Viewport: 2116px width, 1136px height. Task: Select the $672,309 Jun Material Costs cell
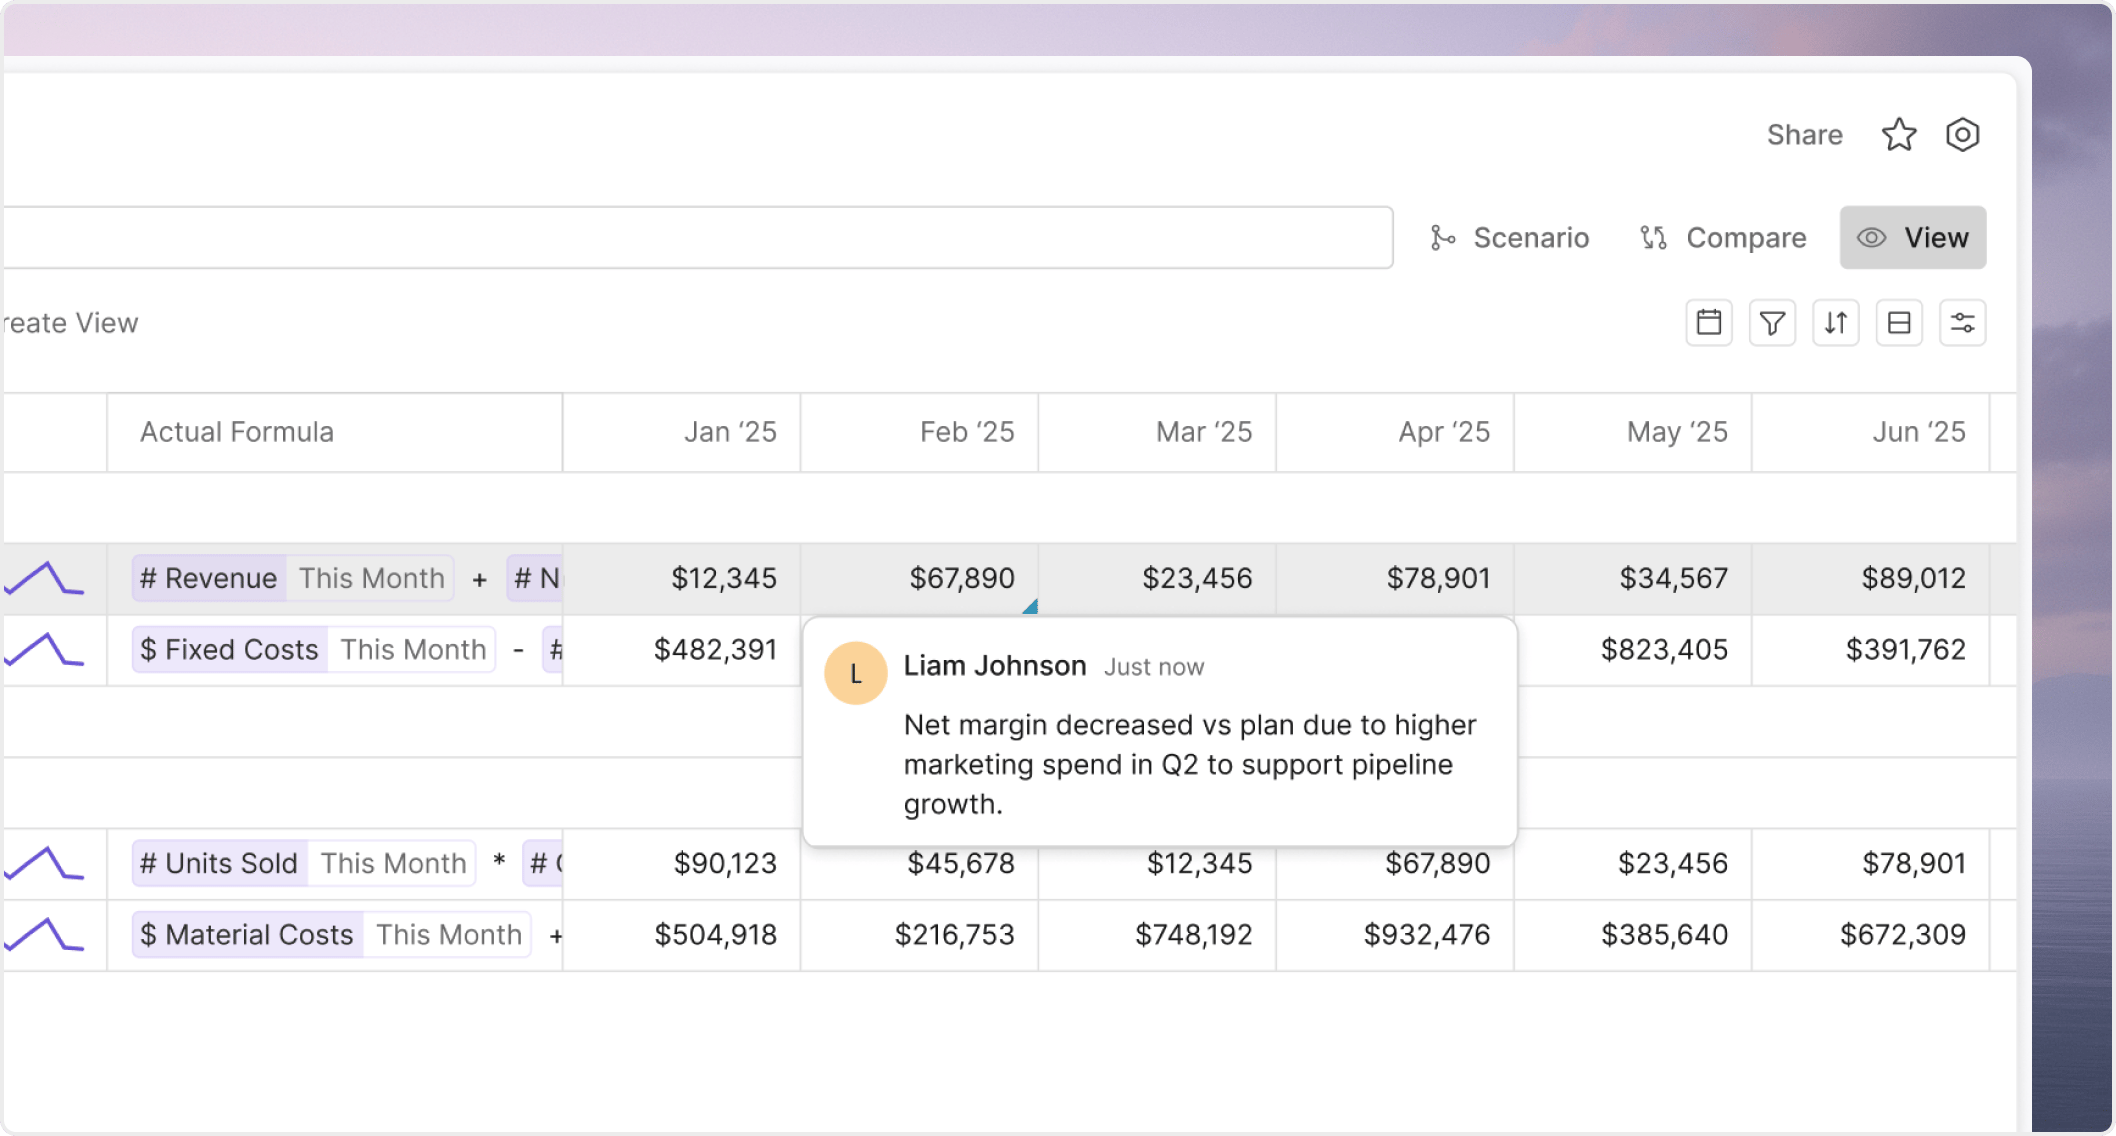[x=1871, y=935]
